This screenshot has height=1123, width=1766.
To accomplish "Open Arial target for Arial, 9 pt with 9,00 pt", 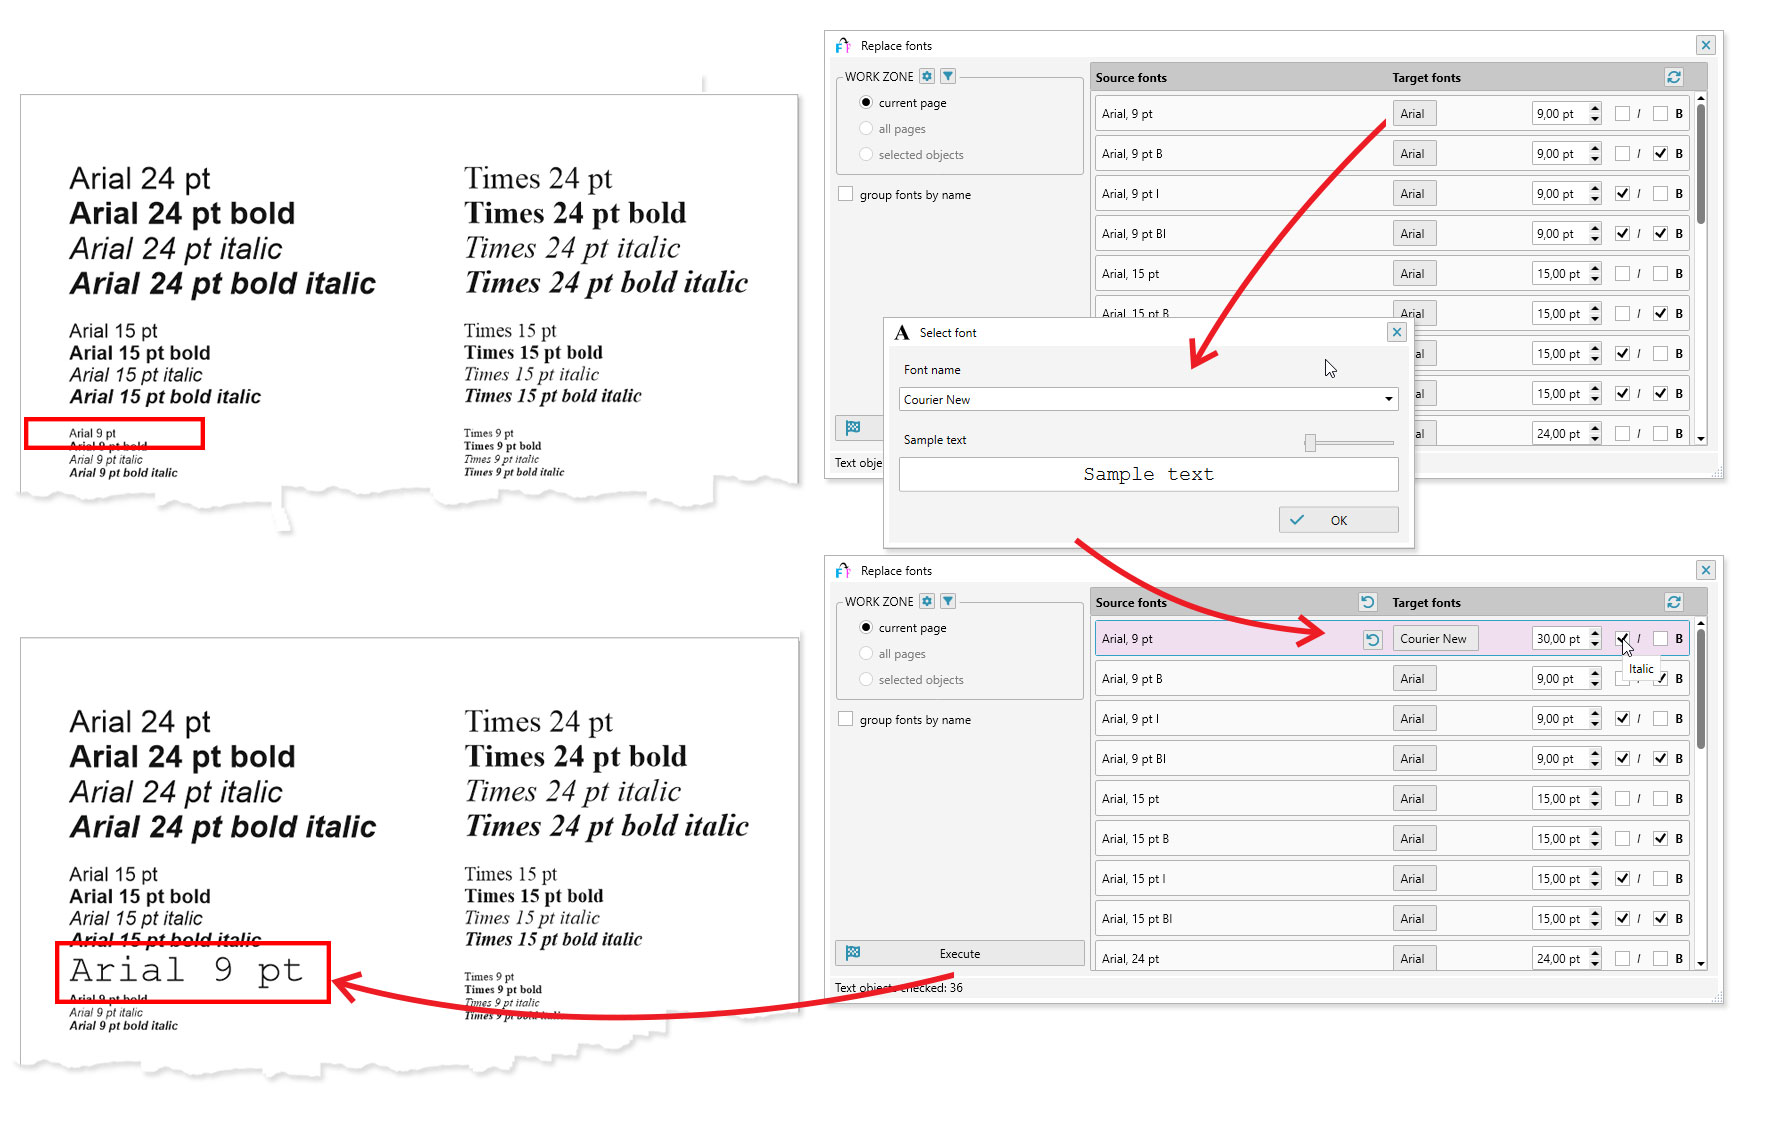I will click(x=1414, y=113).
